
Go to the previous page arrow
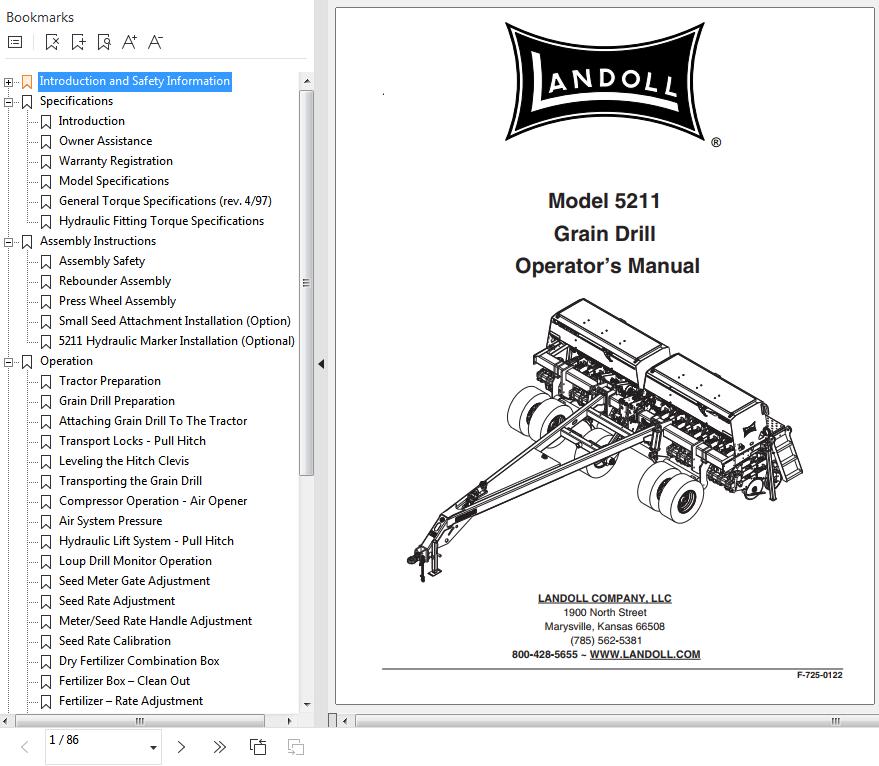click(x=25, y=747)
